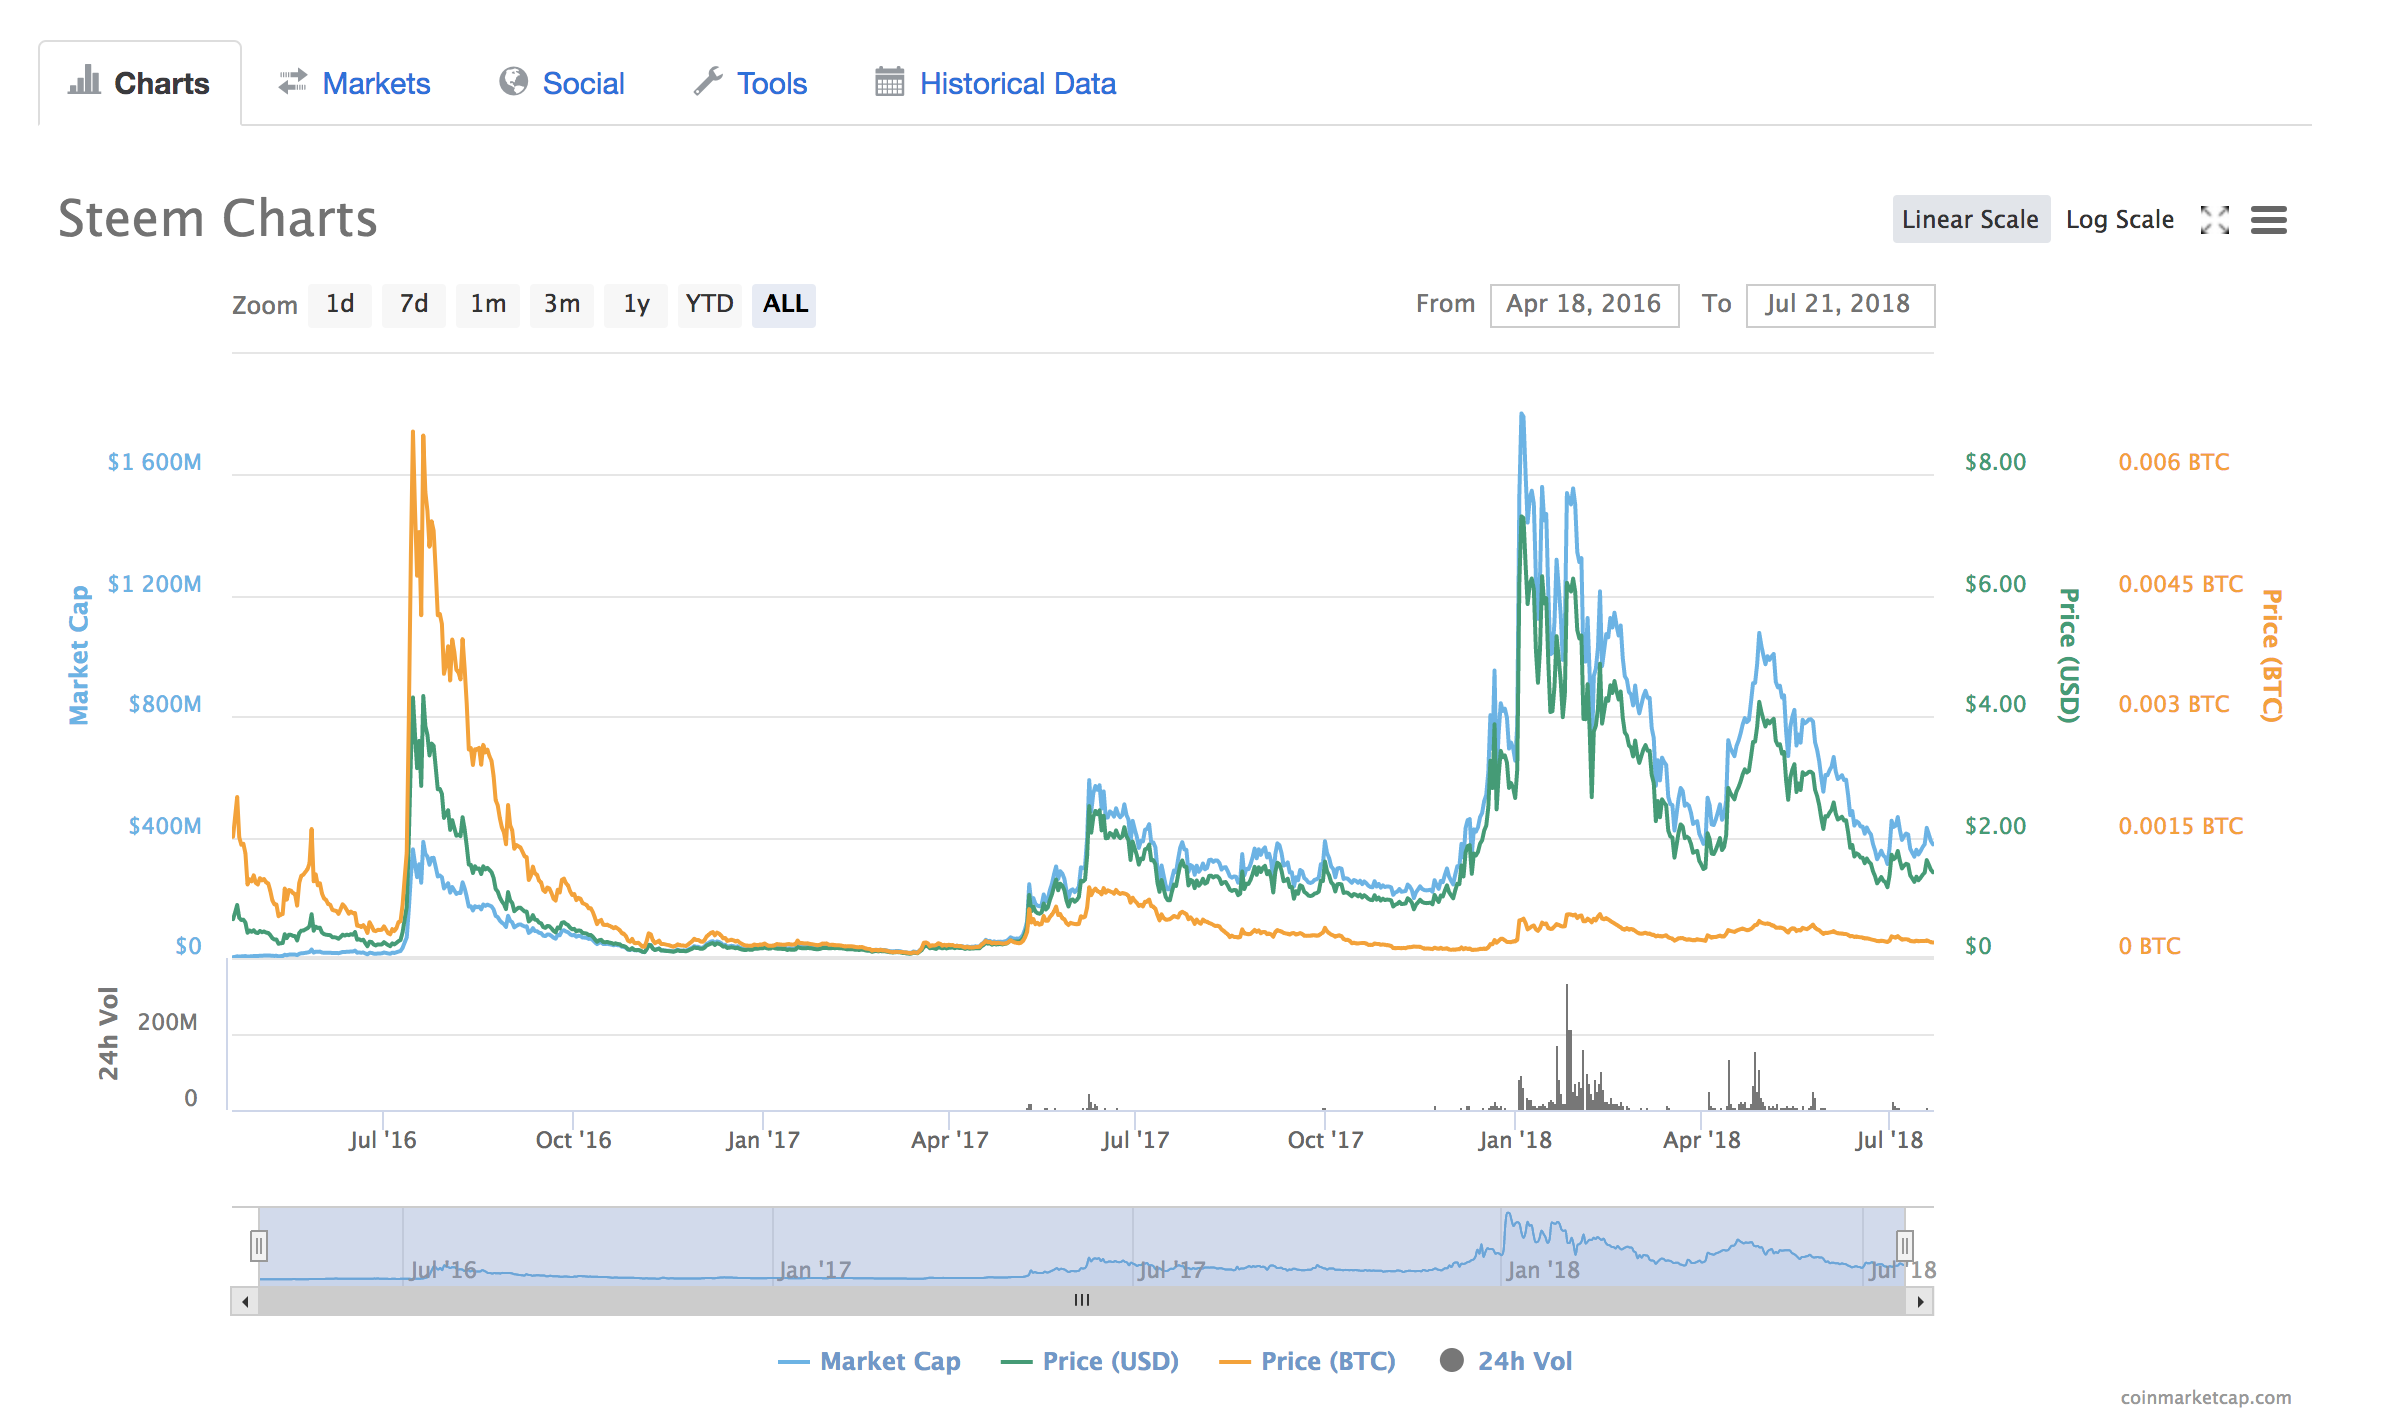Viewport: 2408px width, 1422px height.
Task: Hide the 24h Vol legend series
Action: pyautogui.click(x=1523, y=1361)
